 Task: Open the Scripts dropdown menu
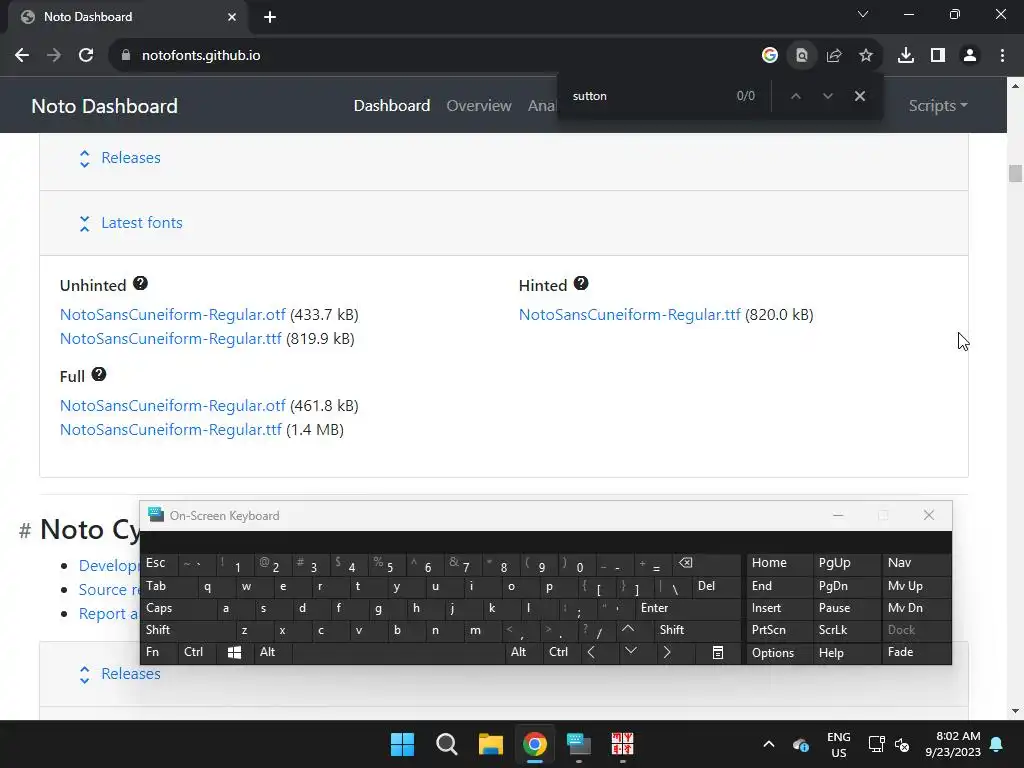click(x=938, y=105)
